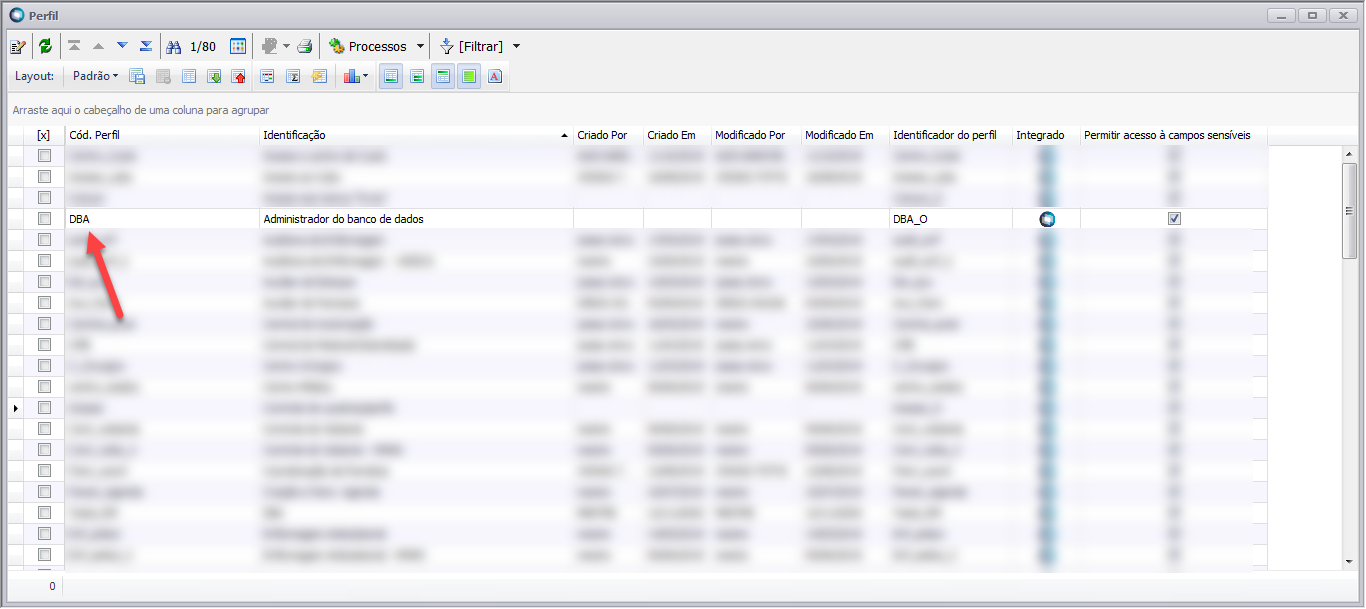
Task: Expand the [Filtrar] dropdown arrow
Action: coord(516,47)
